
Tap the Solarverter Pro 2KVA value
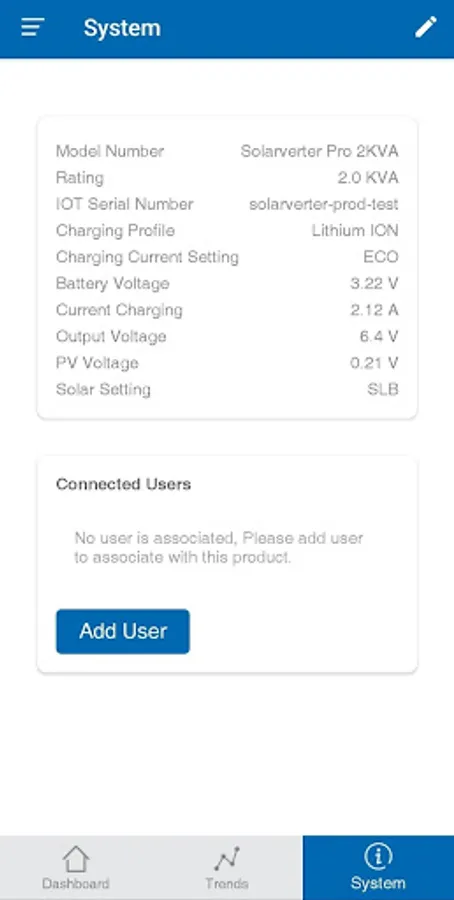coord(319,152)
